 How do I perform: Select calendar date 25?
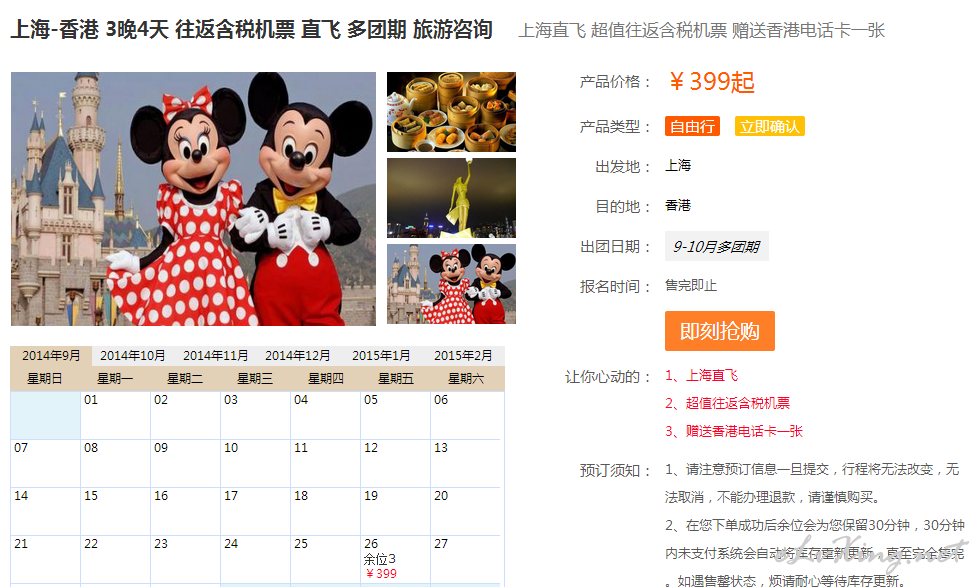point(325,560)
